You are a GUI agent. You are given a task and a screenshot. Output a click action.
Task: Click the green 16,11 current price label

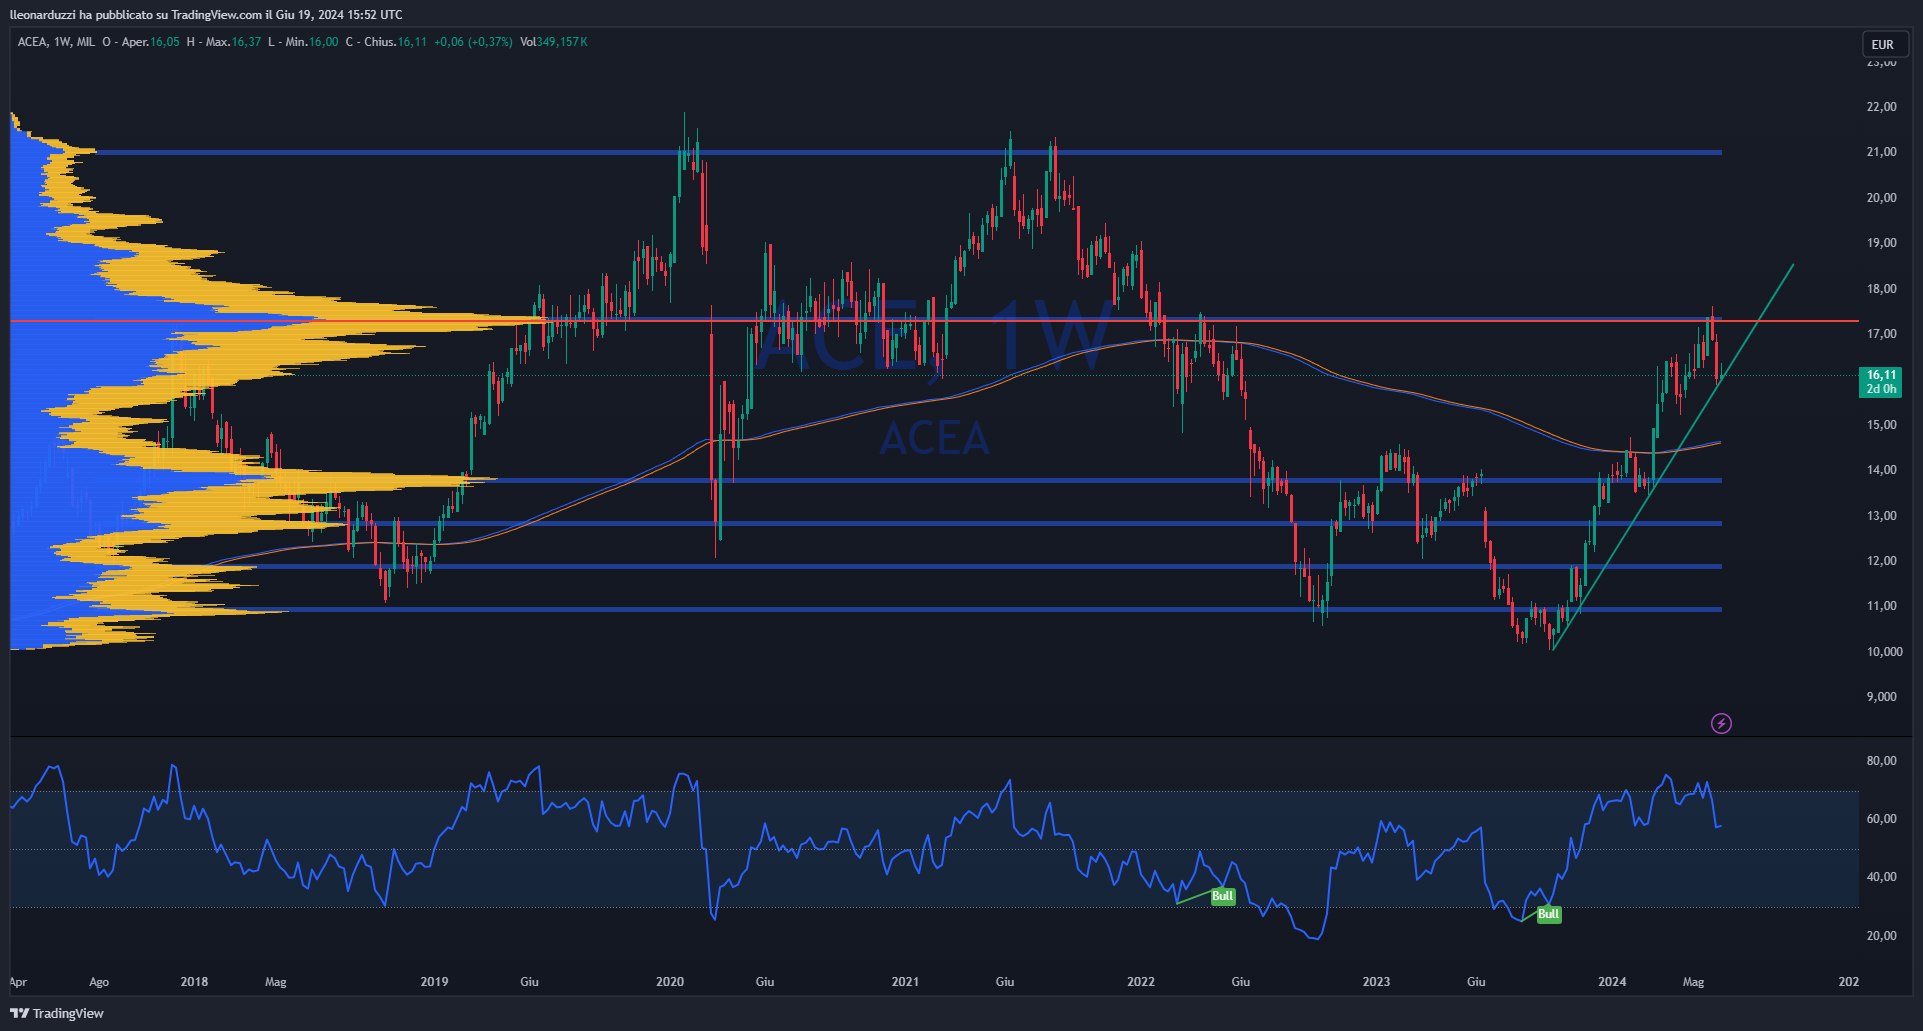tap(1881, 382)
